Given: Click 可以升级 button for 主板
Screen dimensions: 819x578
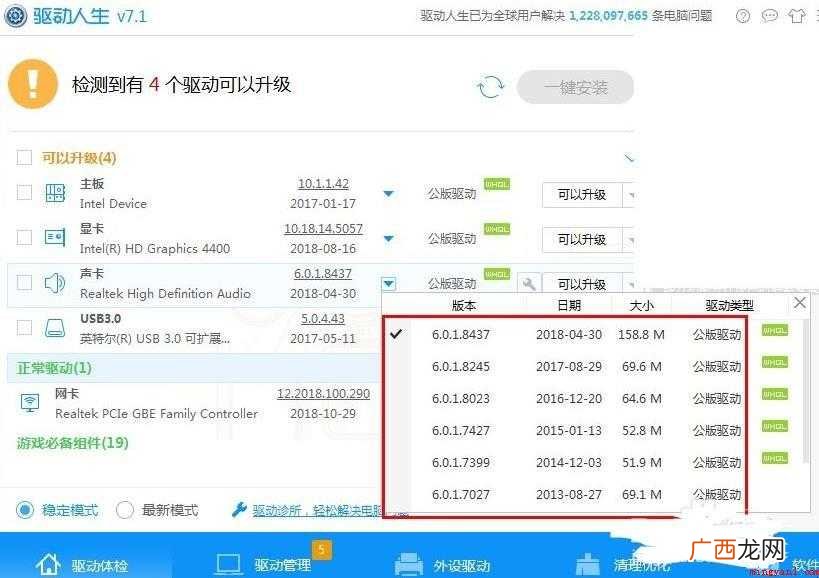Looking at the screenshot, I should coord(582,195).
